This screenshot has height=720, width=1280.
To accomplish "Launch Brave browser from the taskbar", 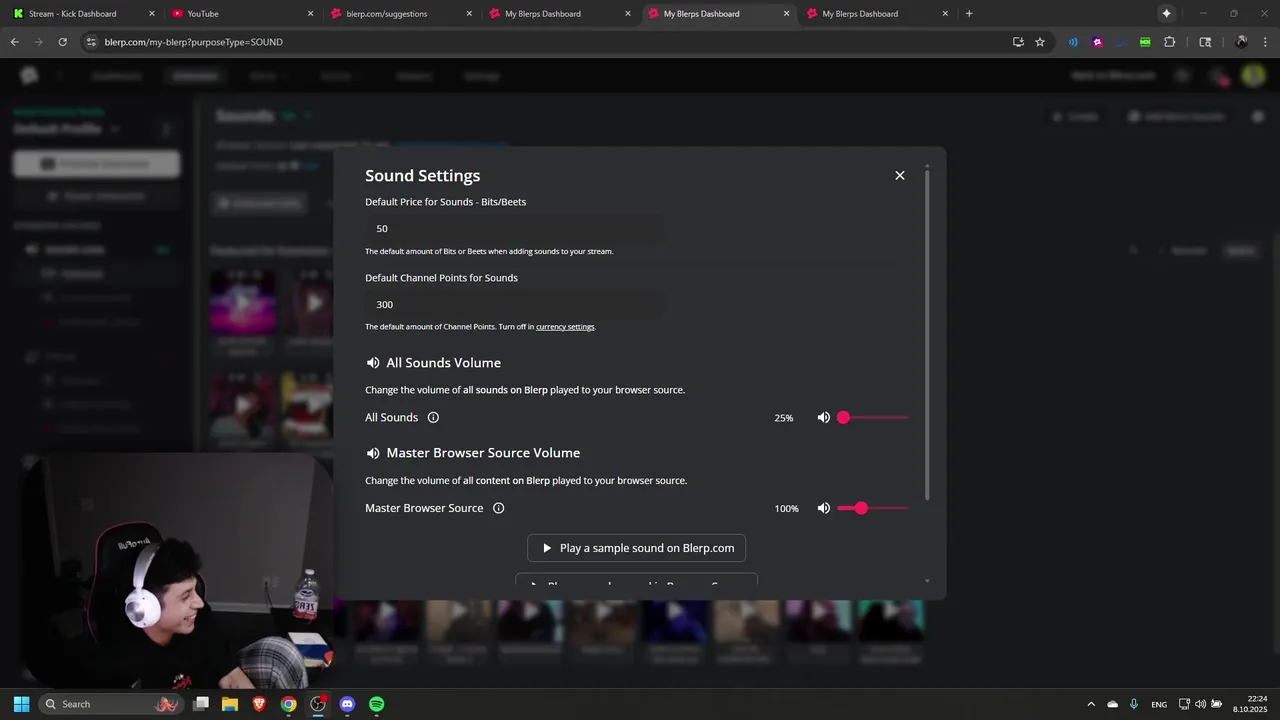I will [x=259, y=704].
